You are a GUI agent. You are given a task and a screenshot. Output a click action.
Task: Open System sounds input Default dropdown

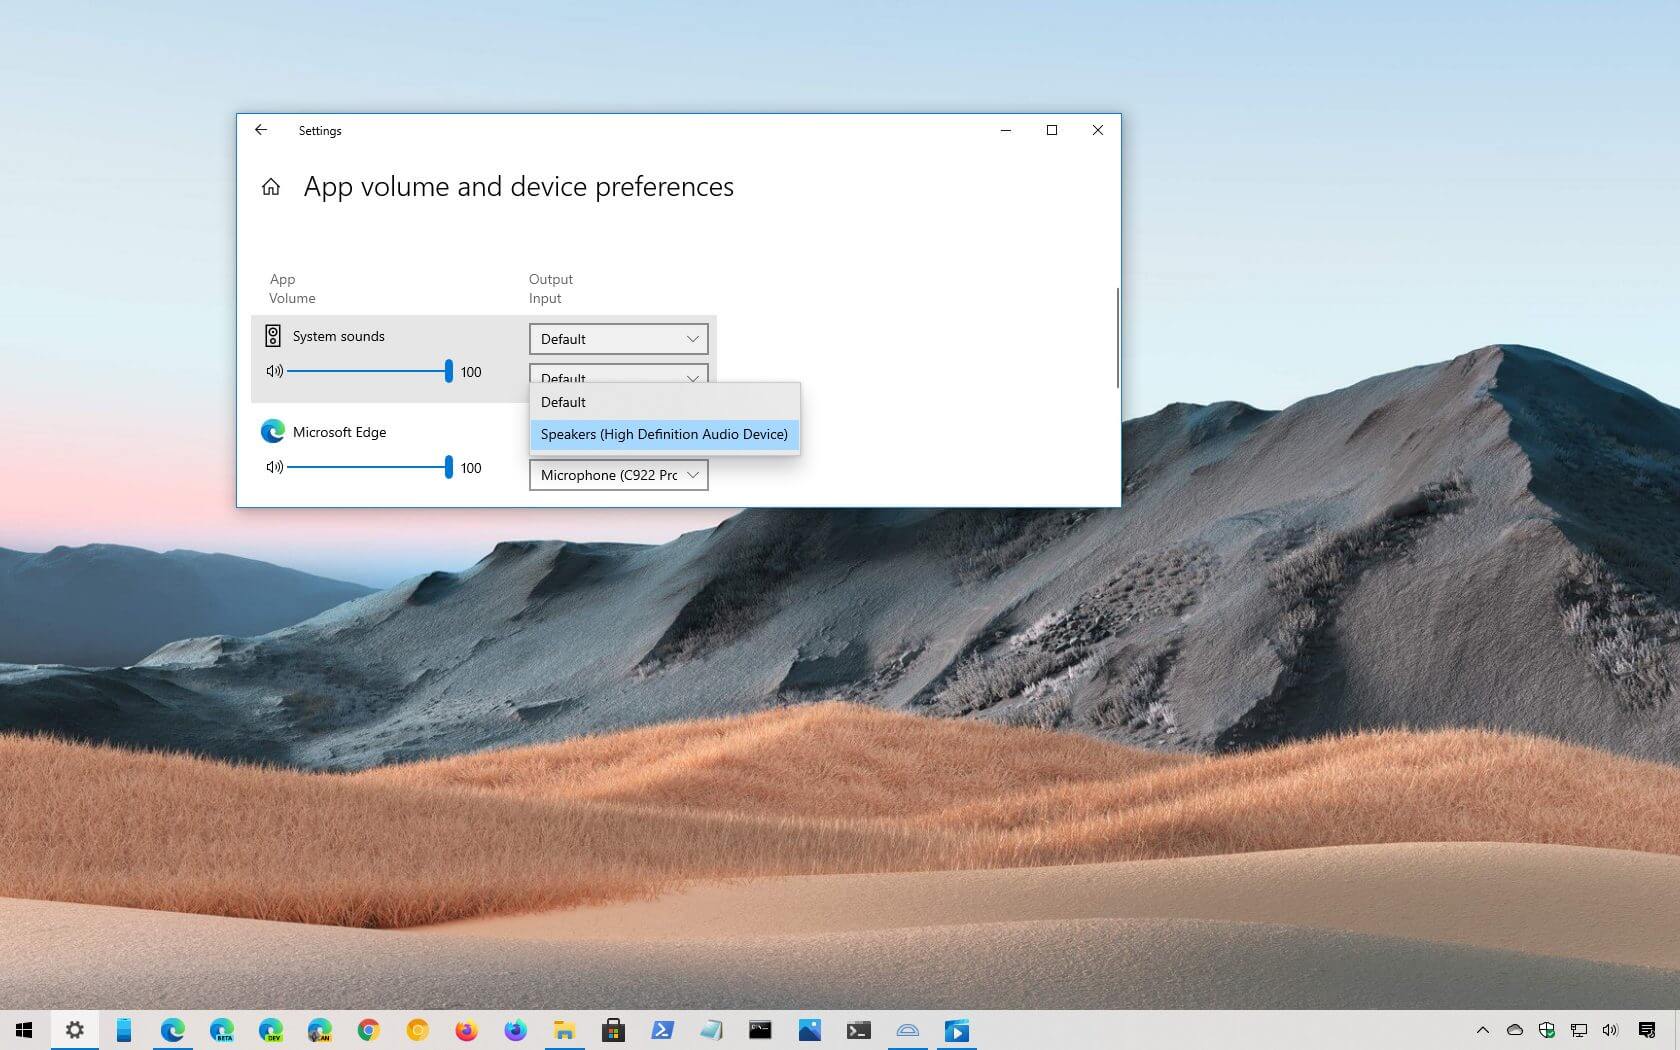(619, 373)
